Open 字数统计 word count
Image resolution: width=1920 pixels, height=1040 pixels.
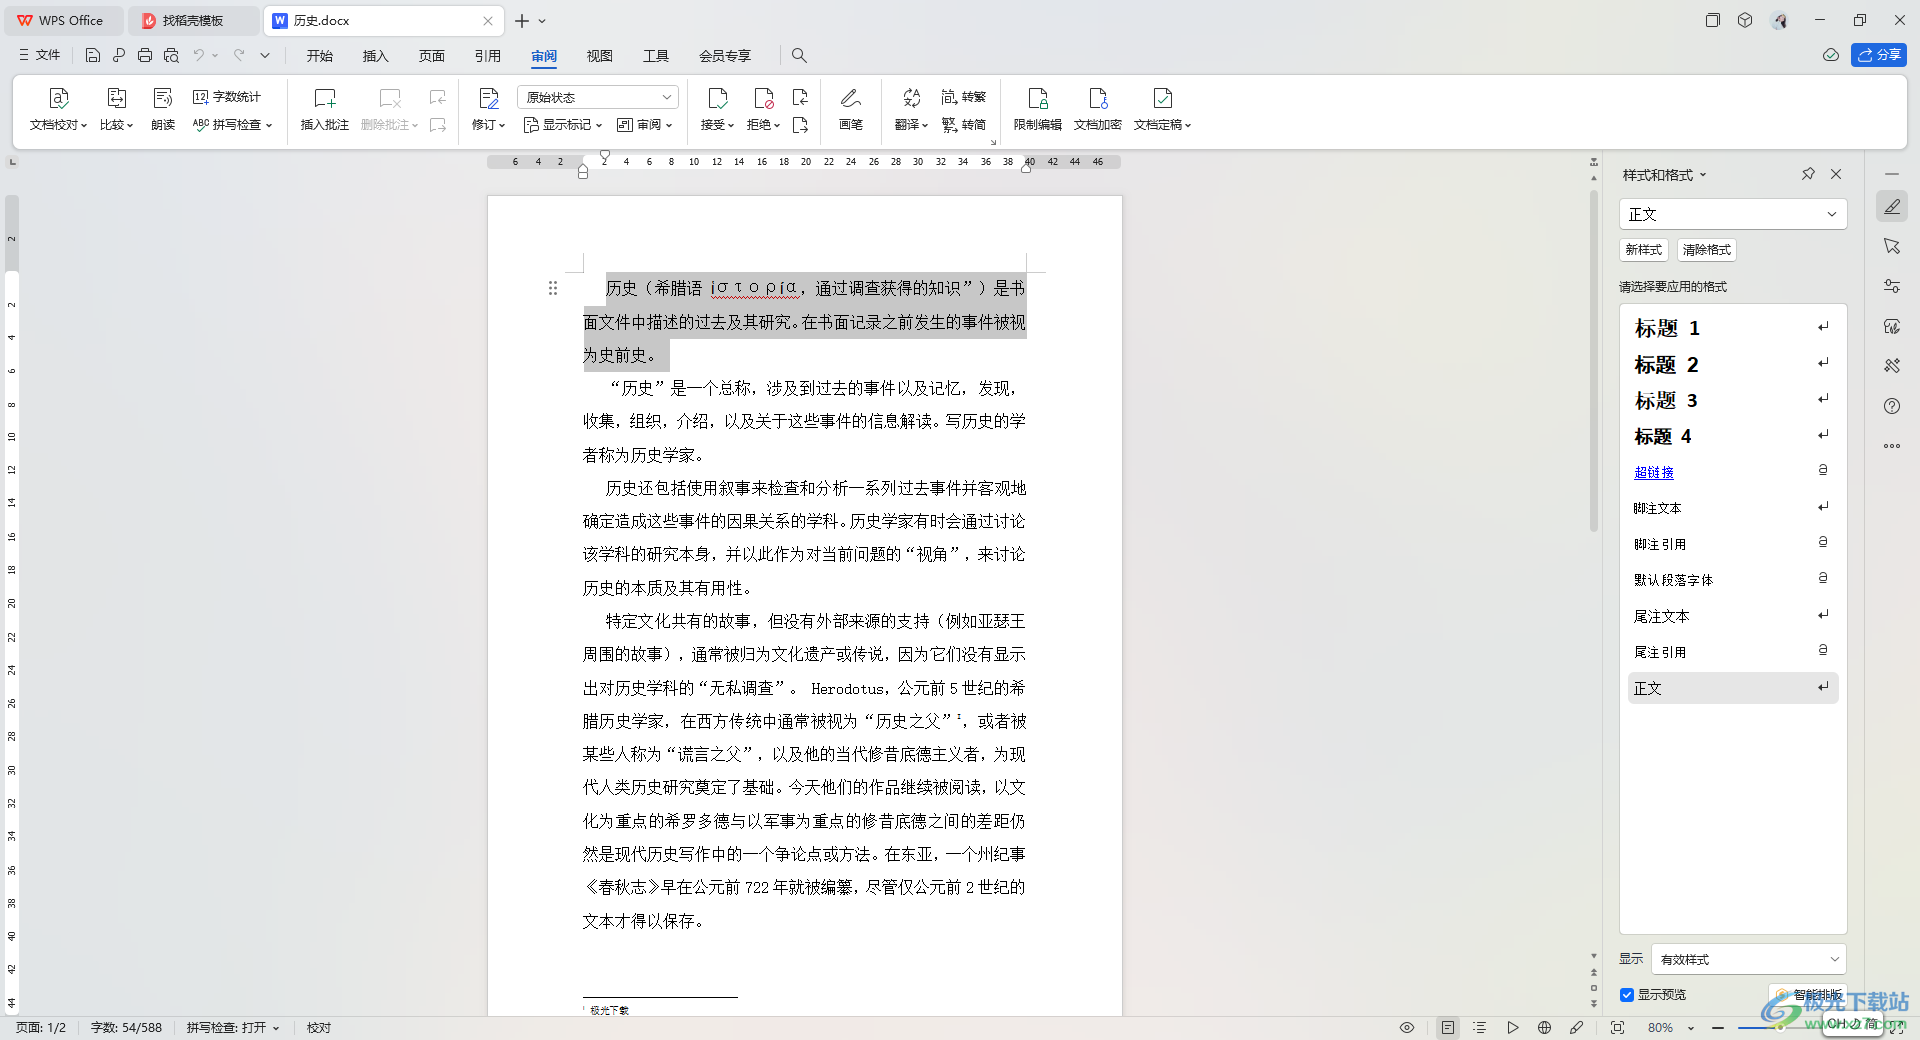227,97
